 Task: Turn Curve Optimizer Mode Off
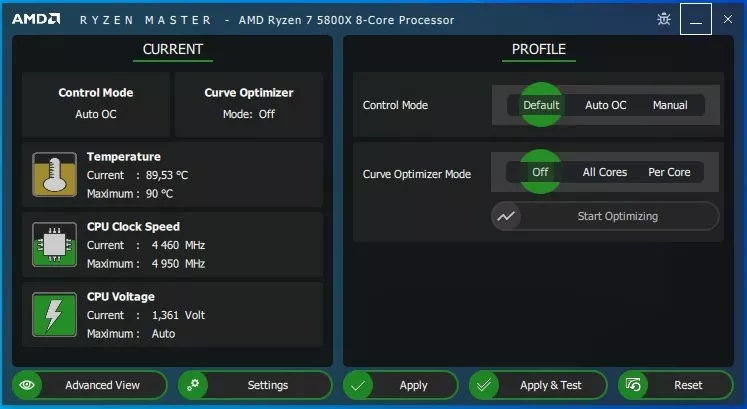[x=540, y=172]
